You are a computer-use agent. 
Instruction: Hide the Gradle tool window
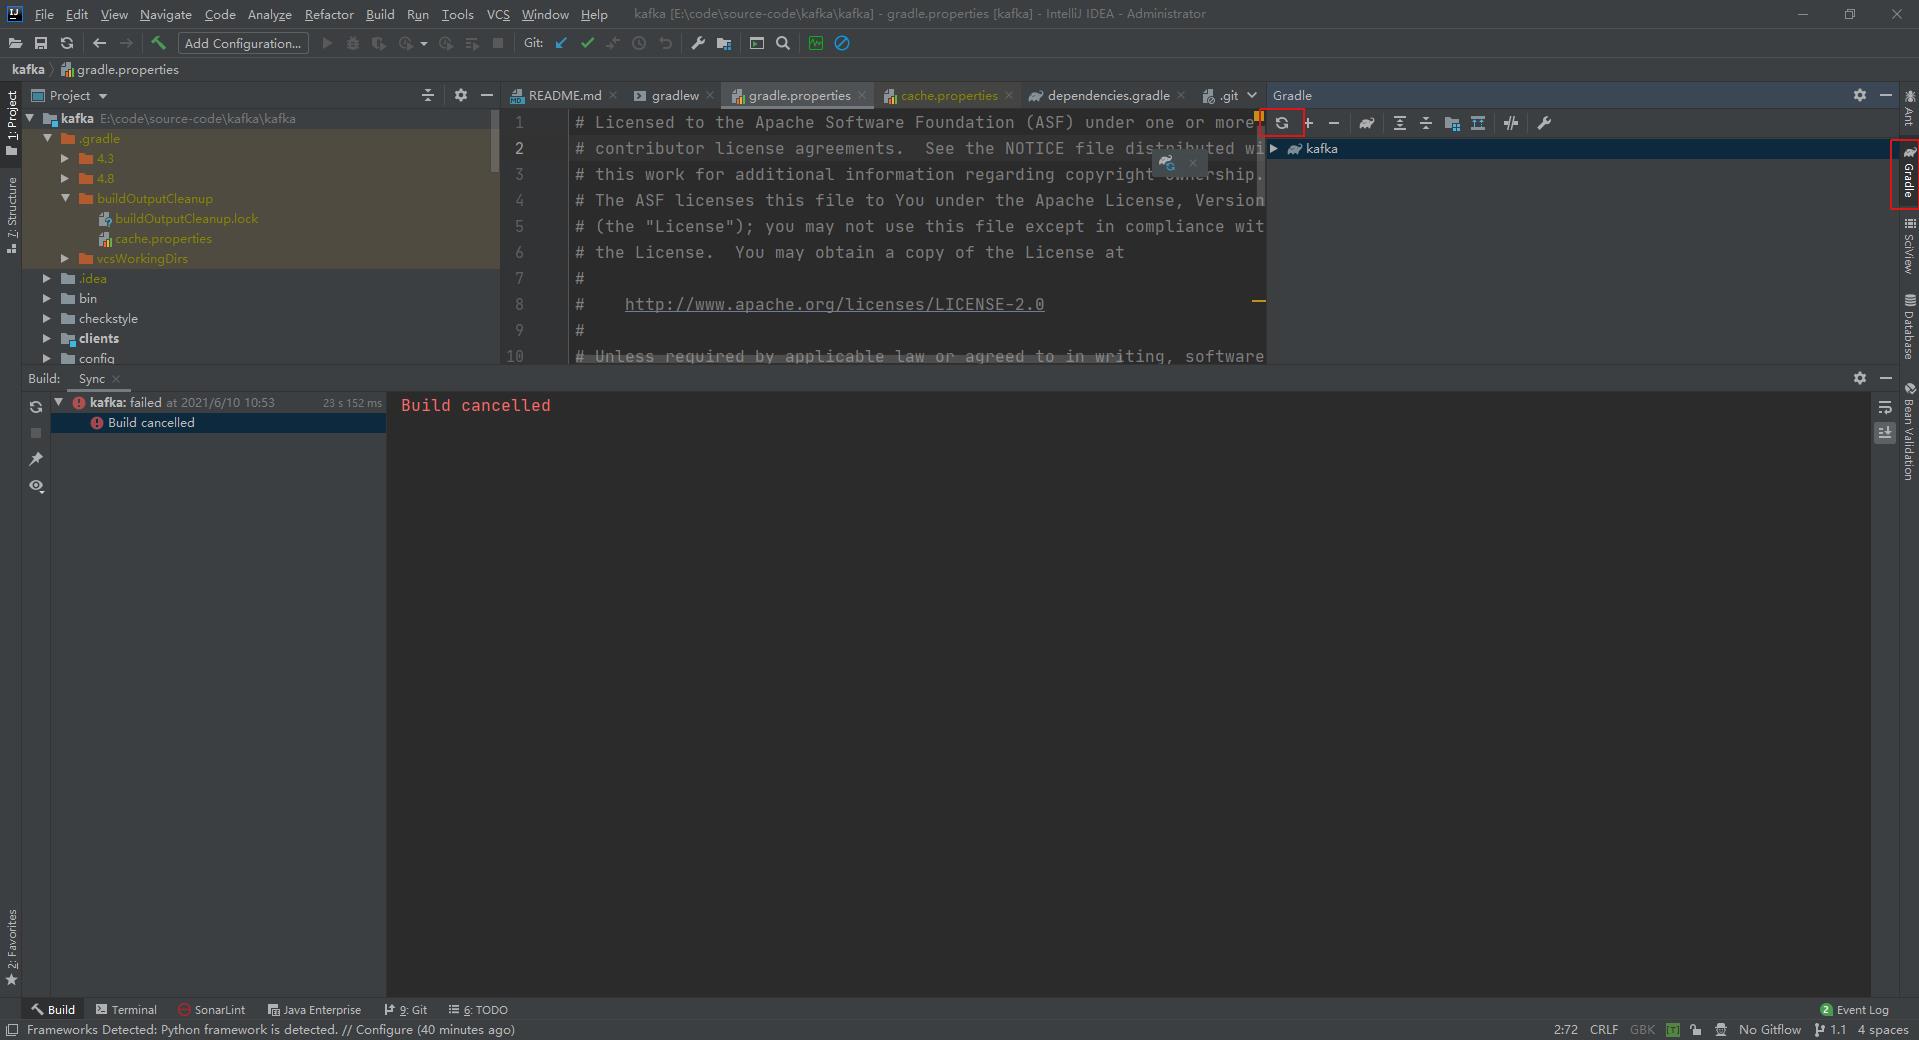(x=1886, y=95)
